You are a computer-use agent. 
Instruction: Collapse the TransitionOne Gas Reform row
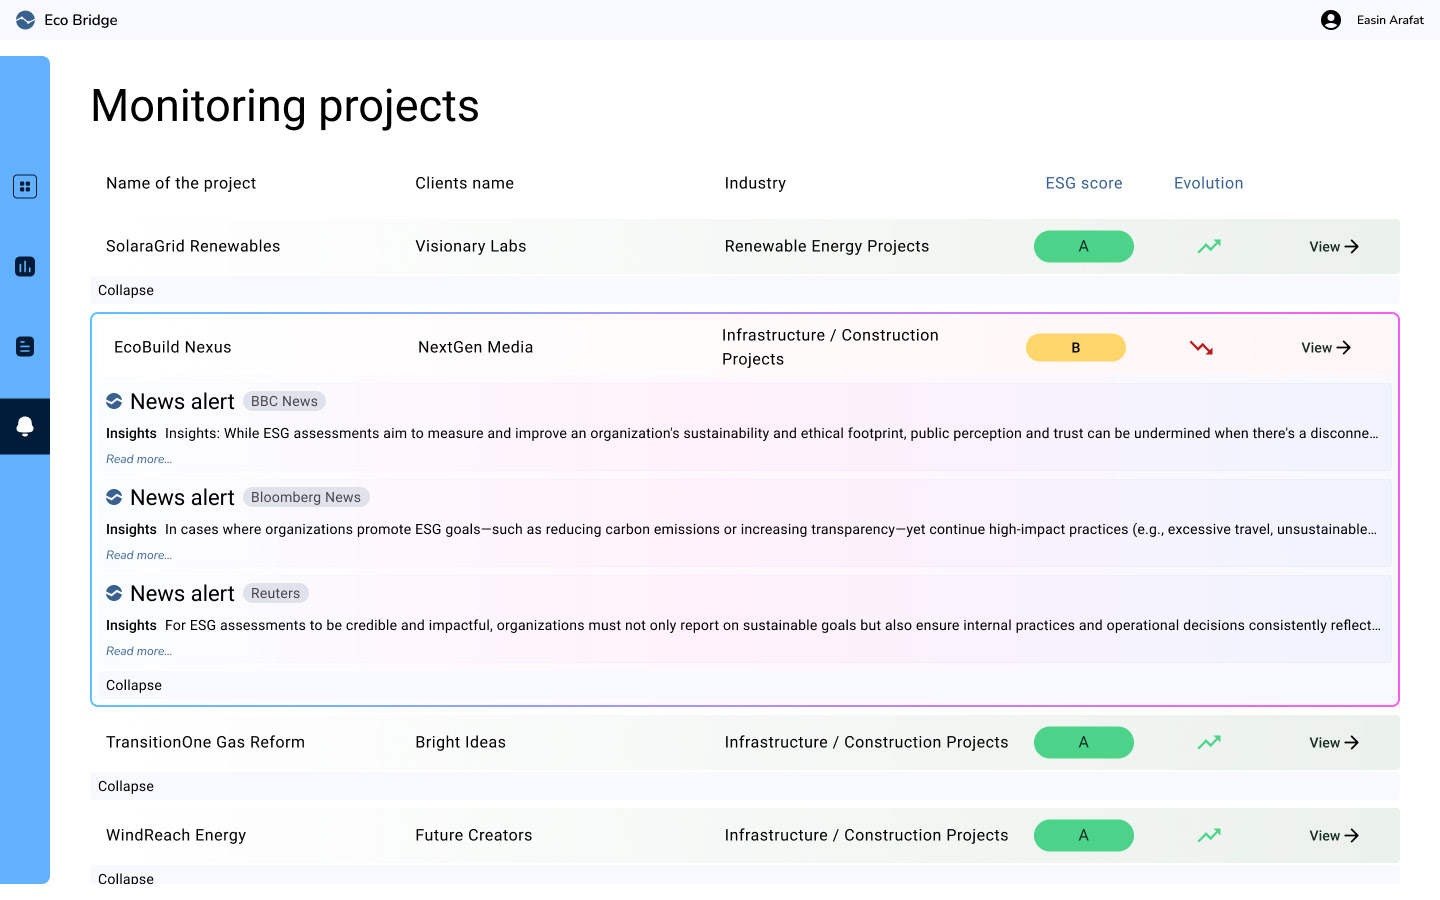tap(126, 786)
